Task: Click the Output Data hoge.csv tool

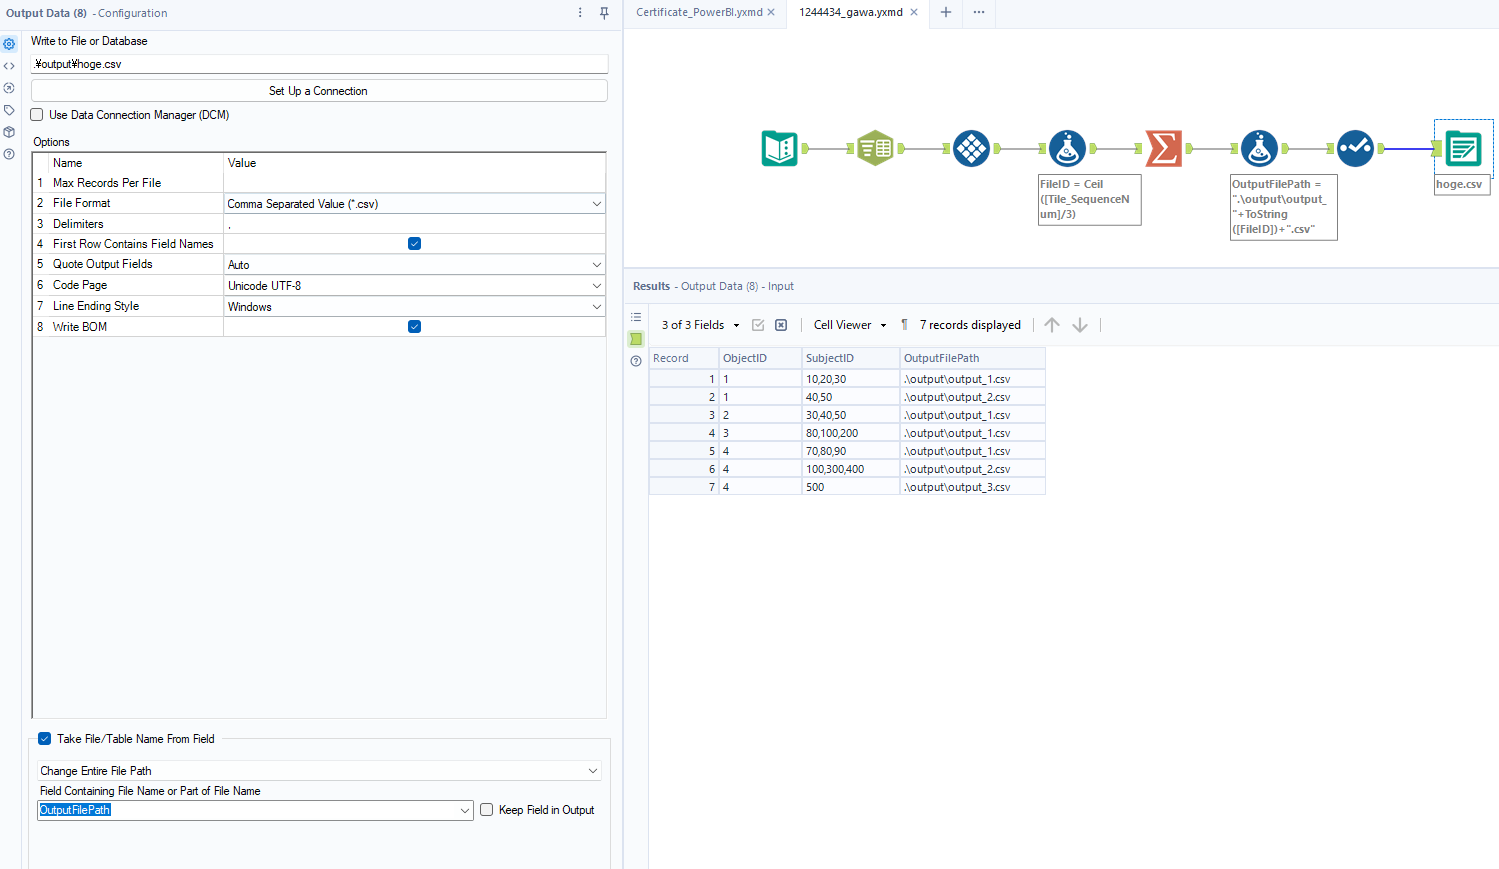Action: 1462,149
